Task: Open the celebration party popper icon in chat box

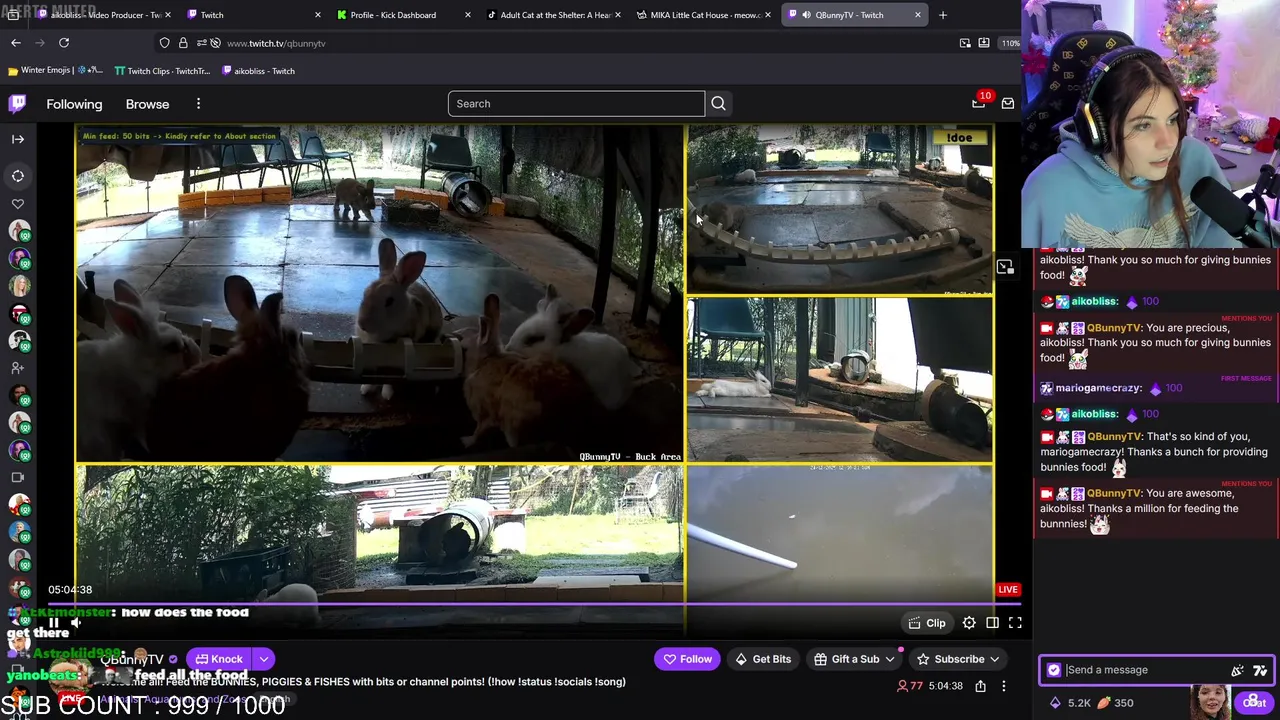Action: 1238,670
